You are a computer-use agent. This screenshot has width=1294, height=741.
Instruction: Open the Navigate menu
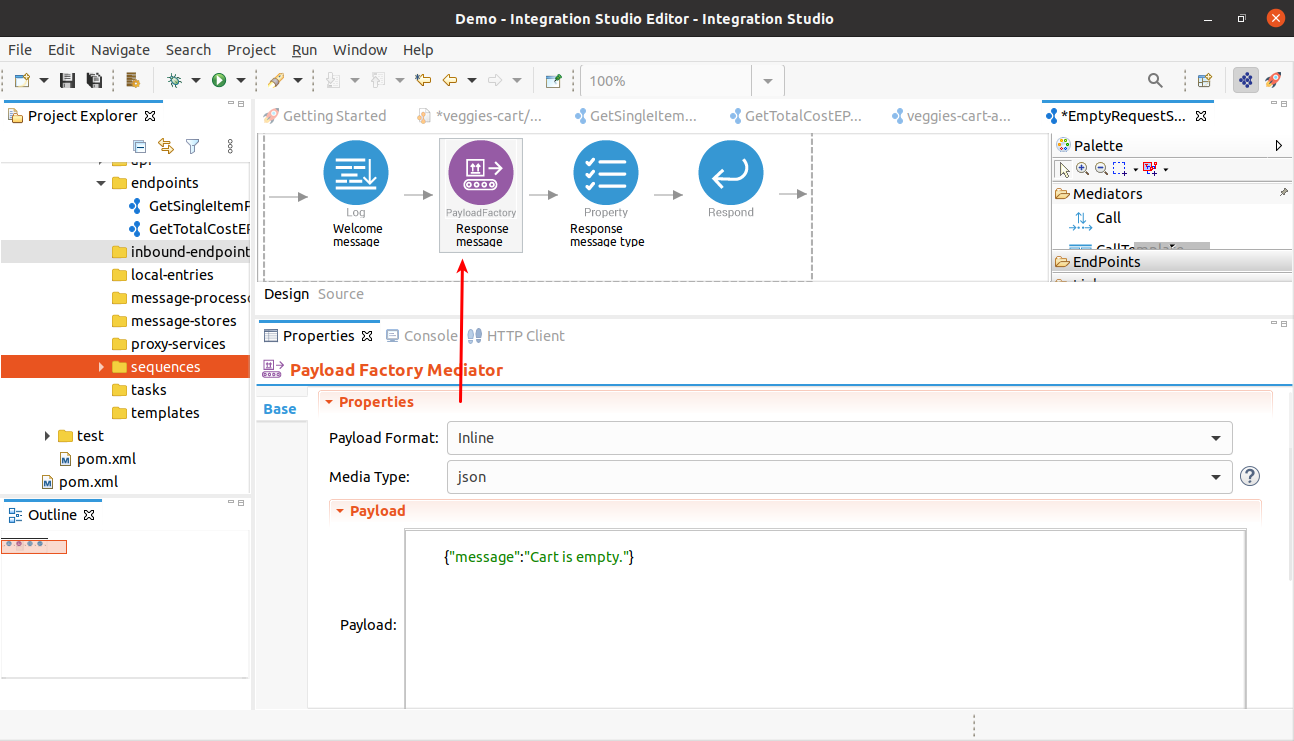(120, 50)
